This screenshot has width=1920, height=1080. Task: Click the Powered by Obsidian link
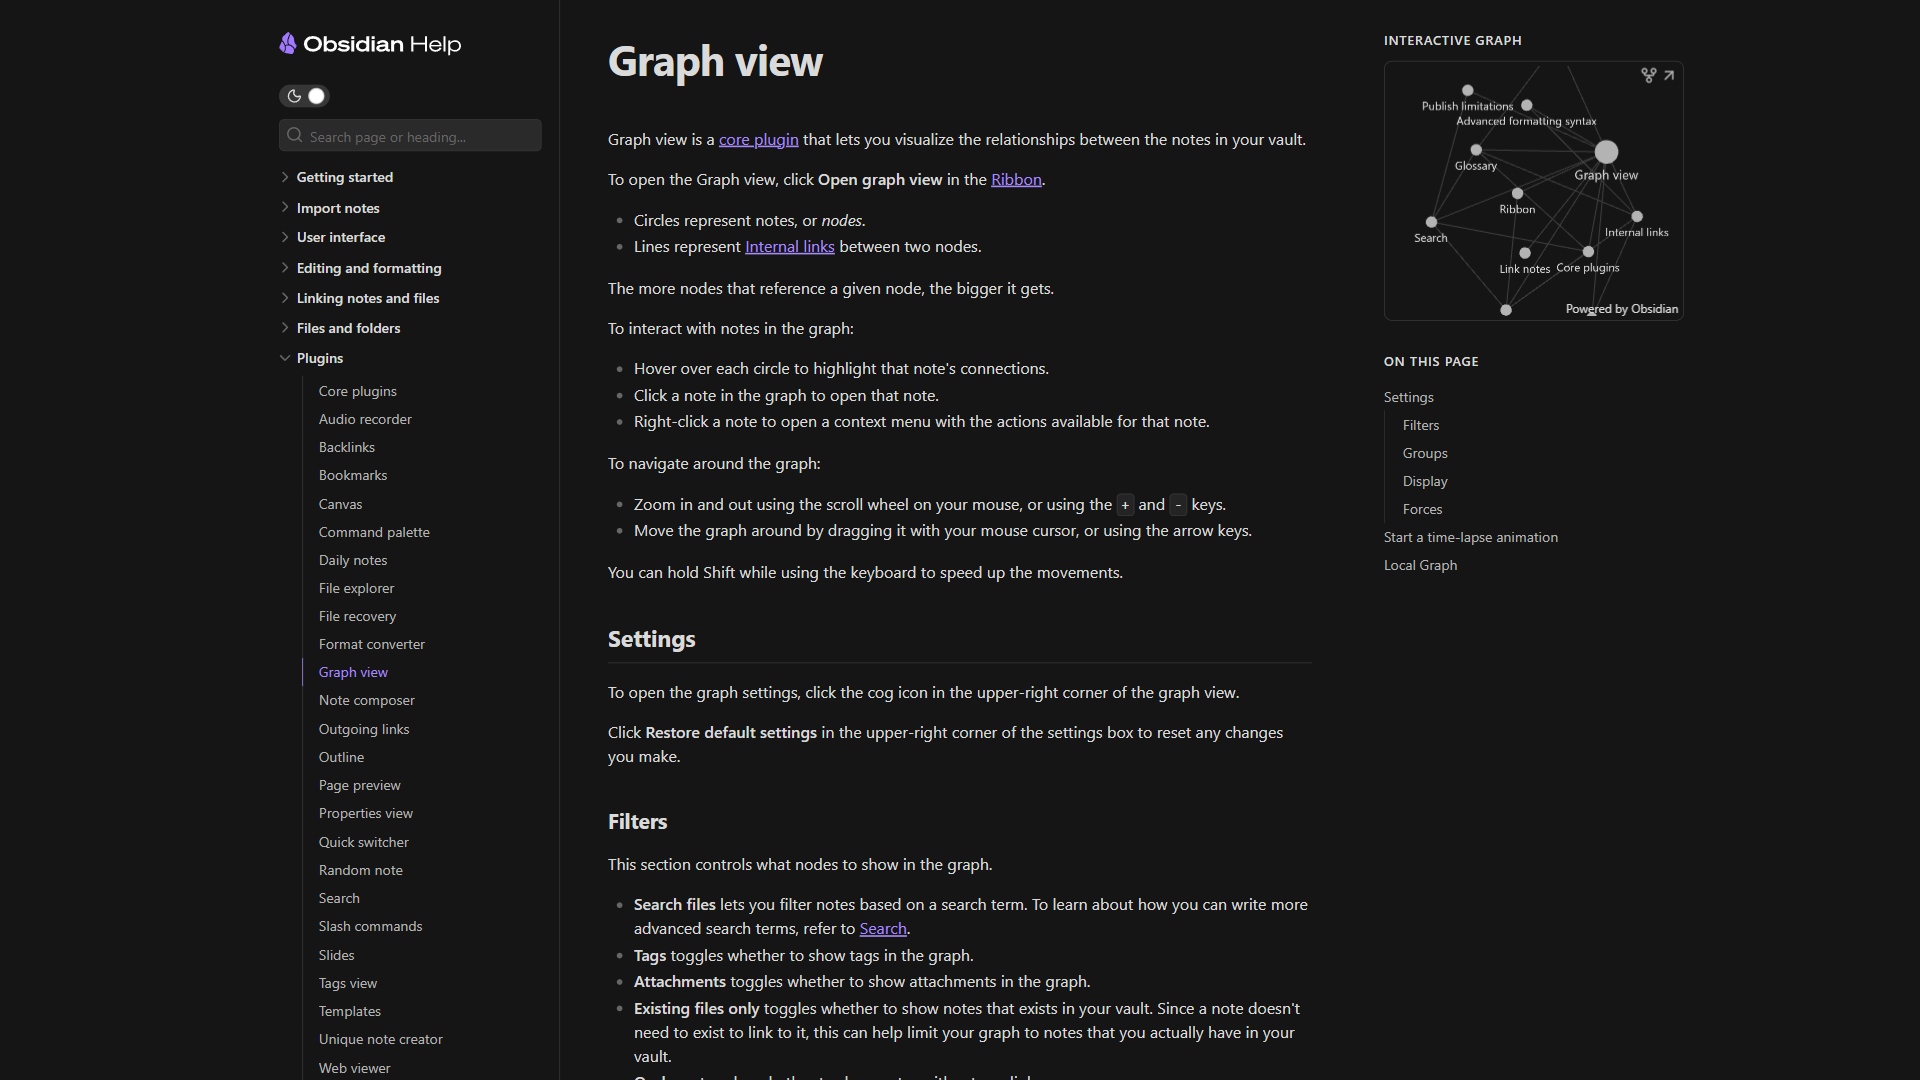[1622, 309]
